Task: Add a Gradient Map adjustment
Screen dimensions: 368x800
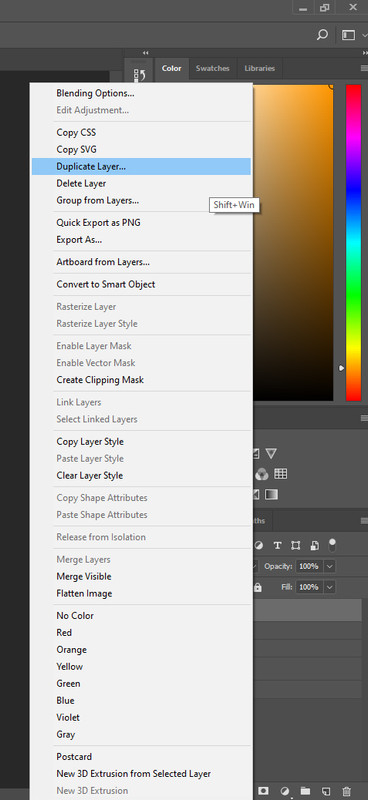Action: [271, 494]
